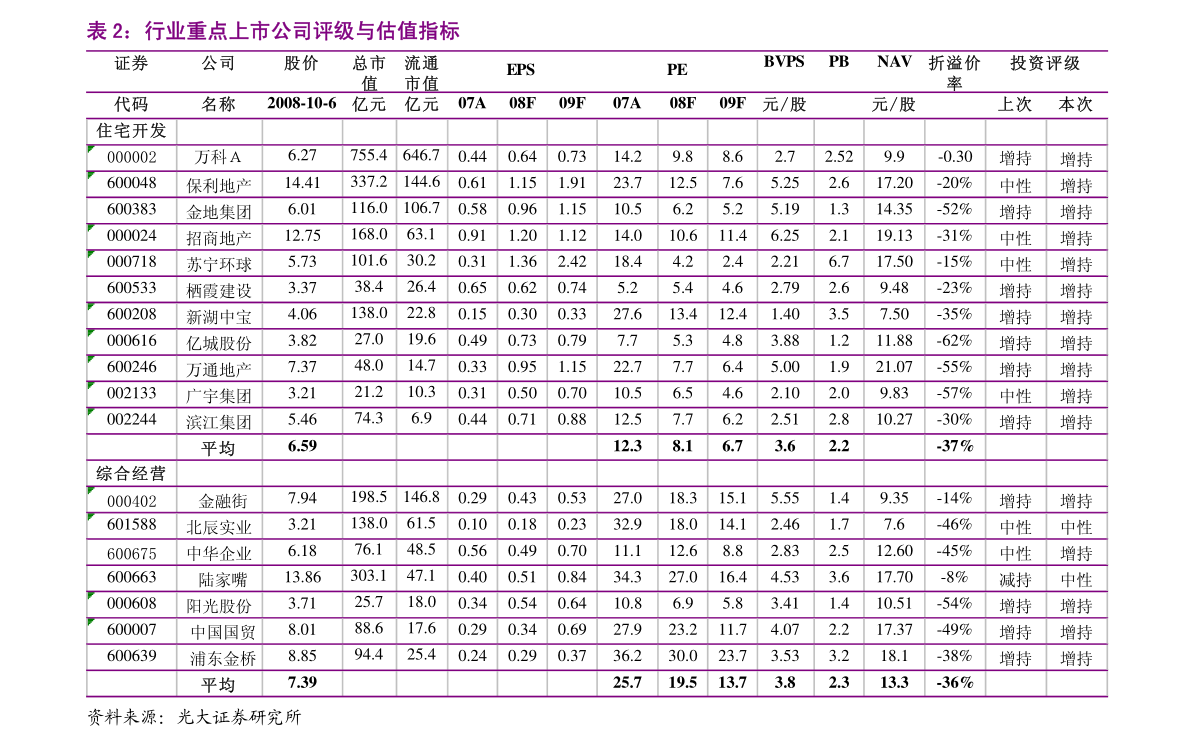Select the 折溢价率 column header
1191x746 pixels.
(954, 73)
